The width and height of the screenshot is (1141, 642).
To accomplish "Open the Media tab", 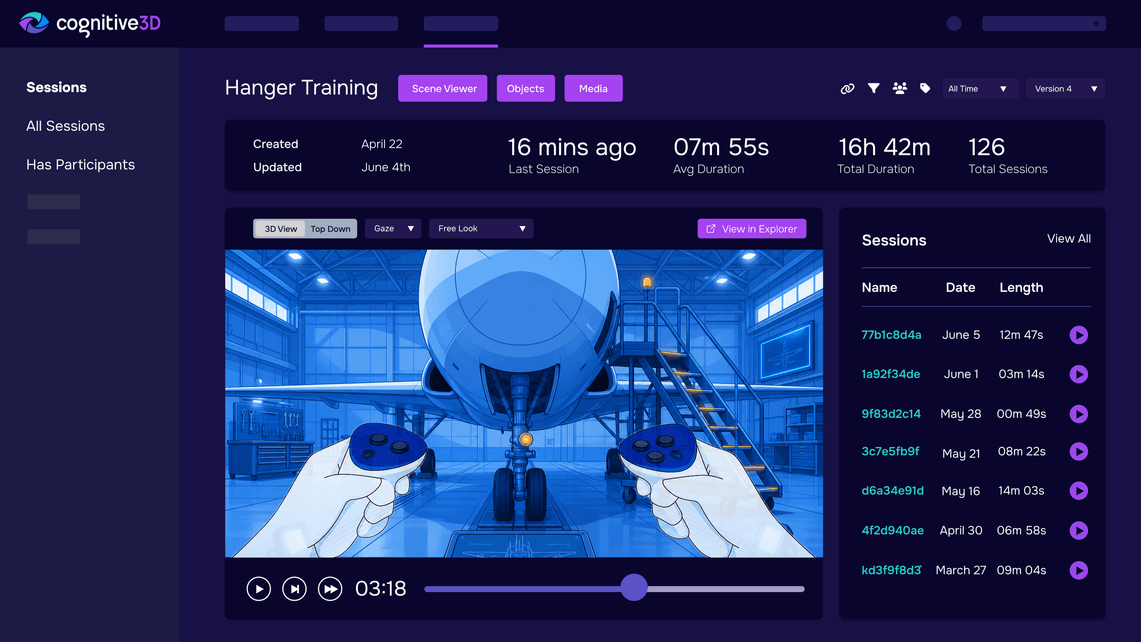I will click(x=593, y=88).
